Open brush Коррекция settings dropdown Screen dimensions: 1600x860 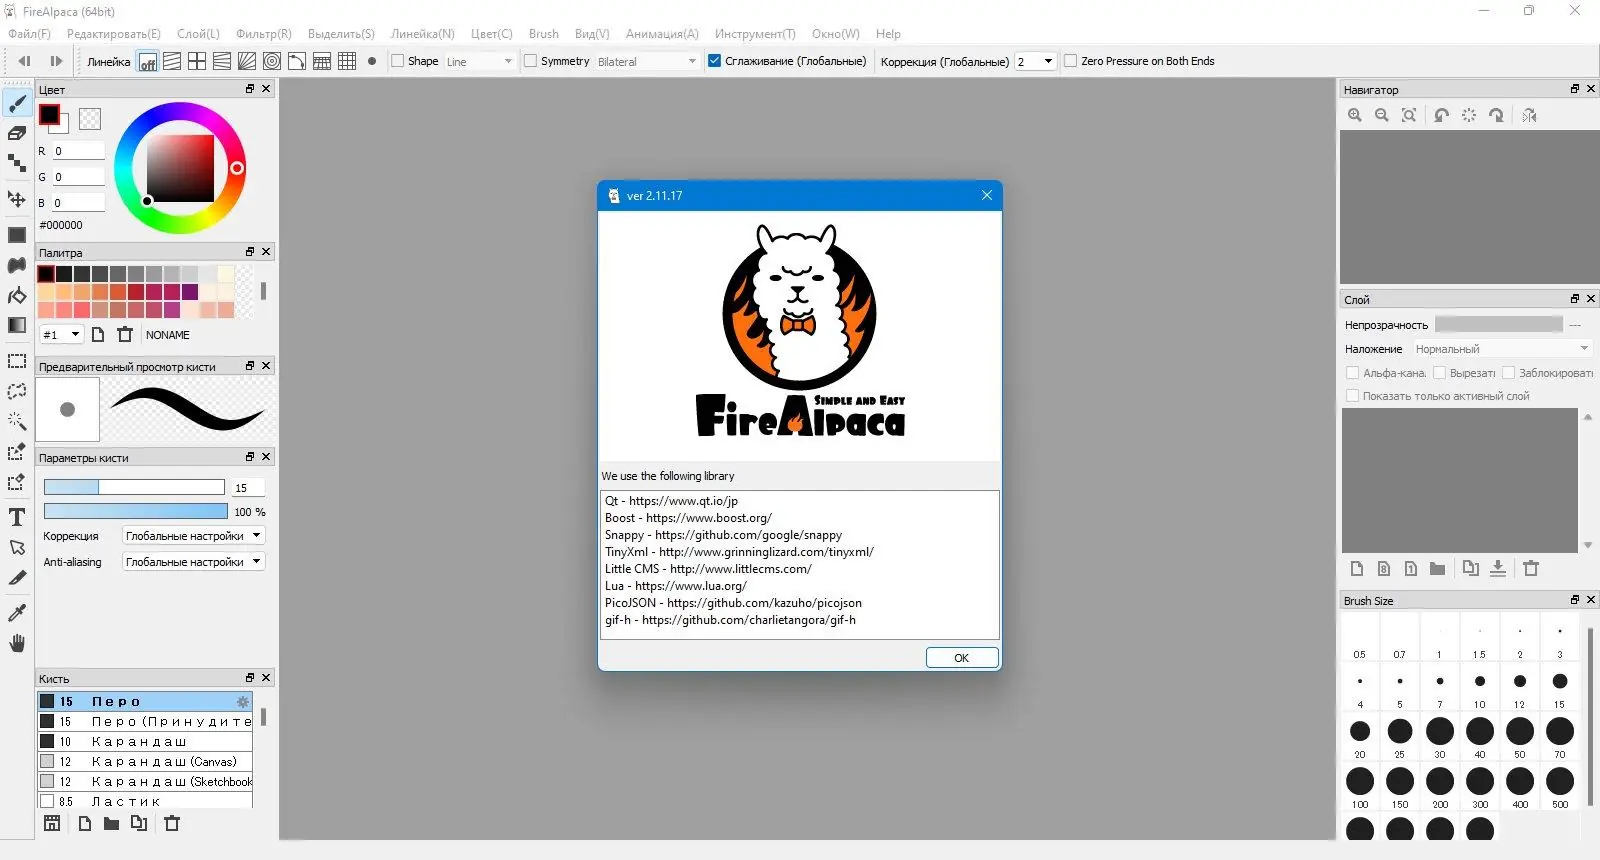[x=193, y=536]
